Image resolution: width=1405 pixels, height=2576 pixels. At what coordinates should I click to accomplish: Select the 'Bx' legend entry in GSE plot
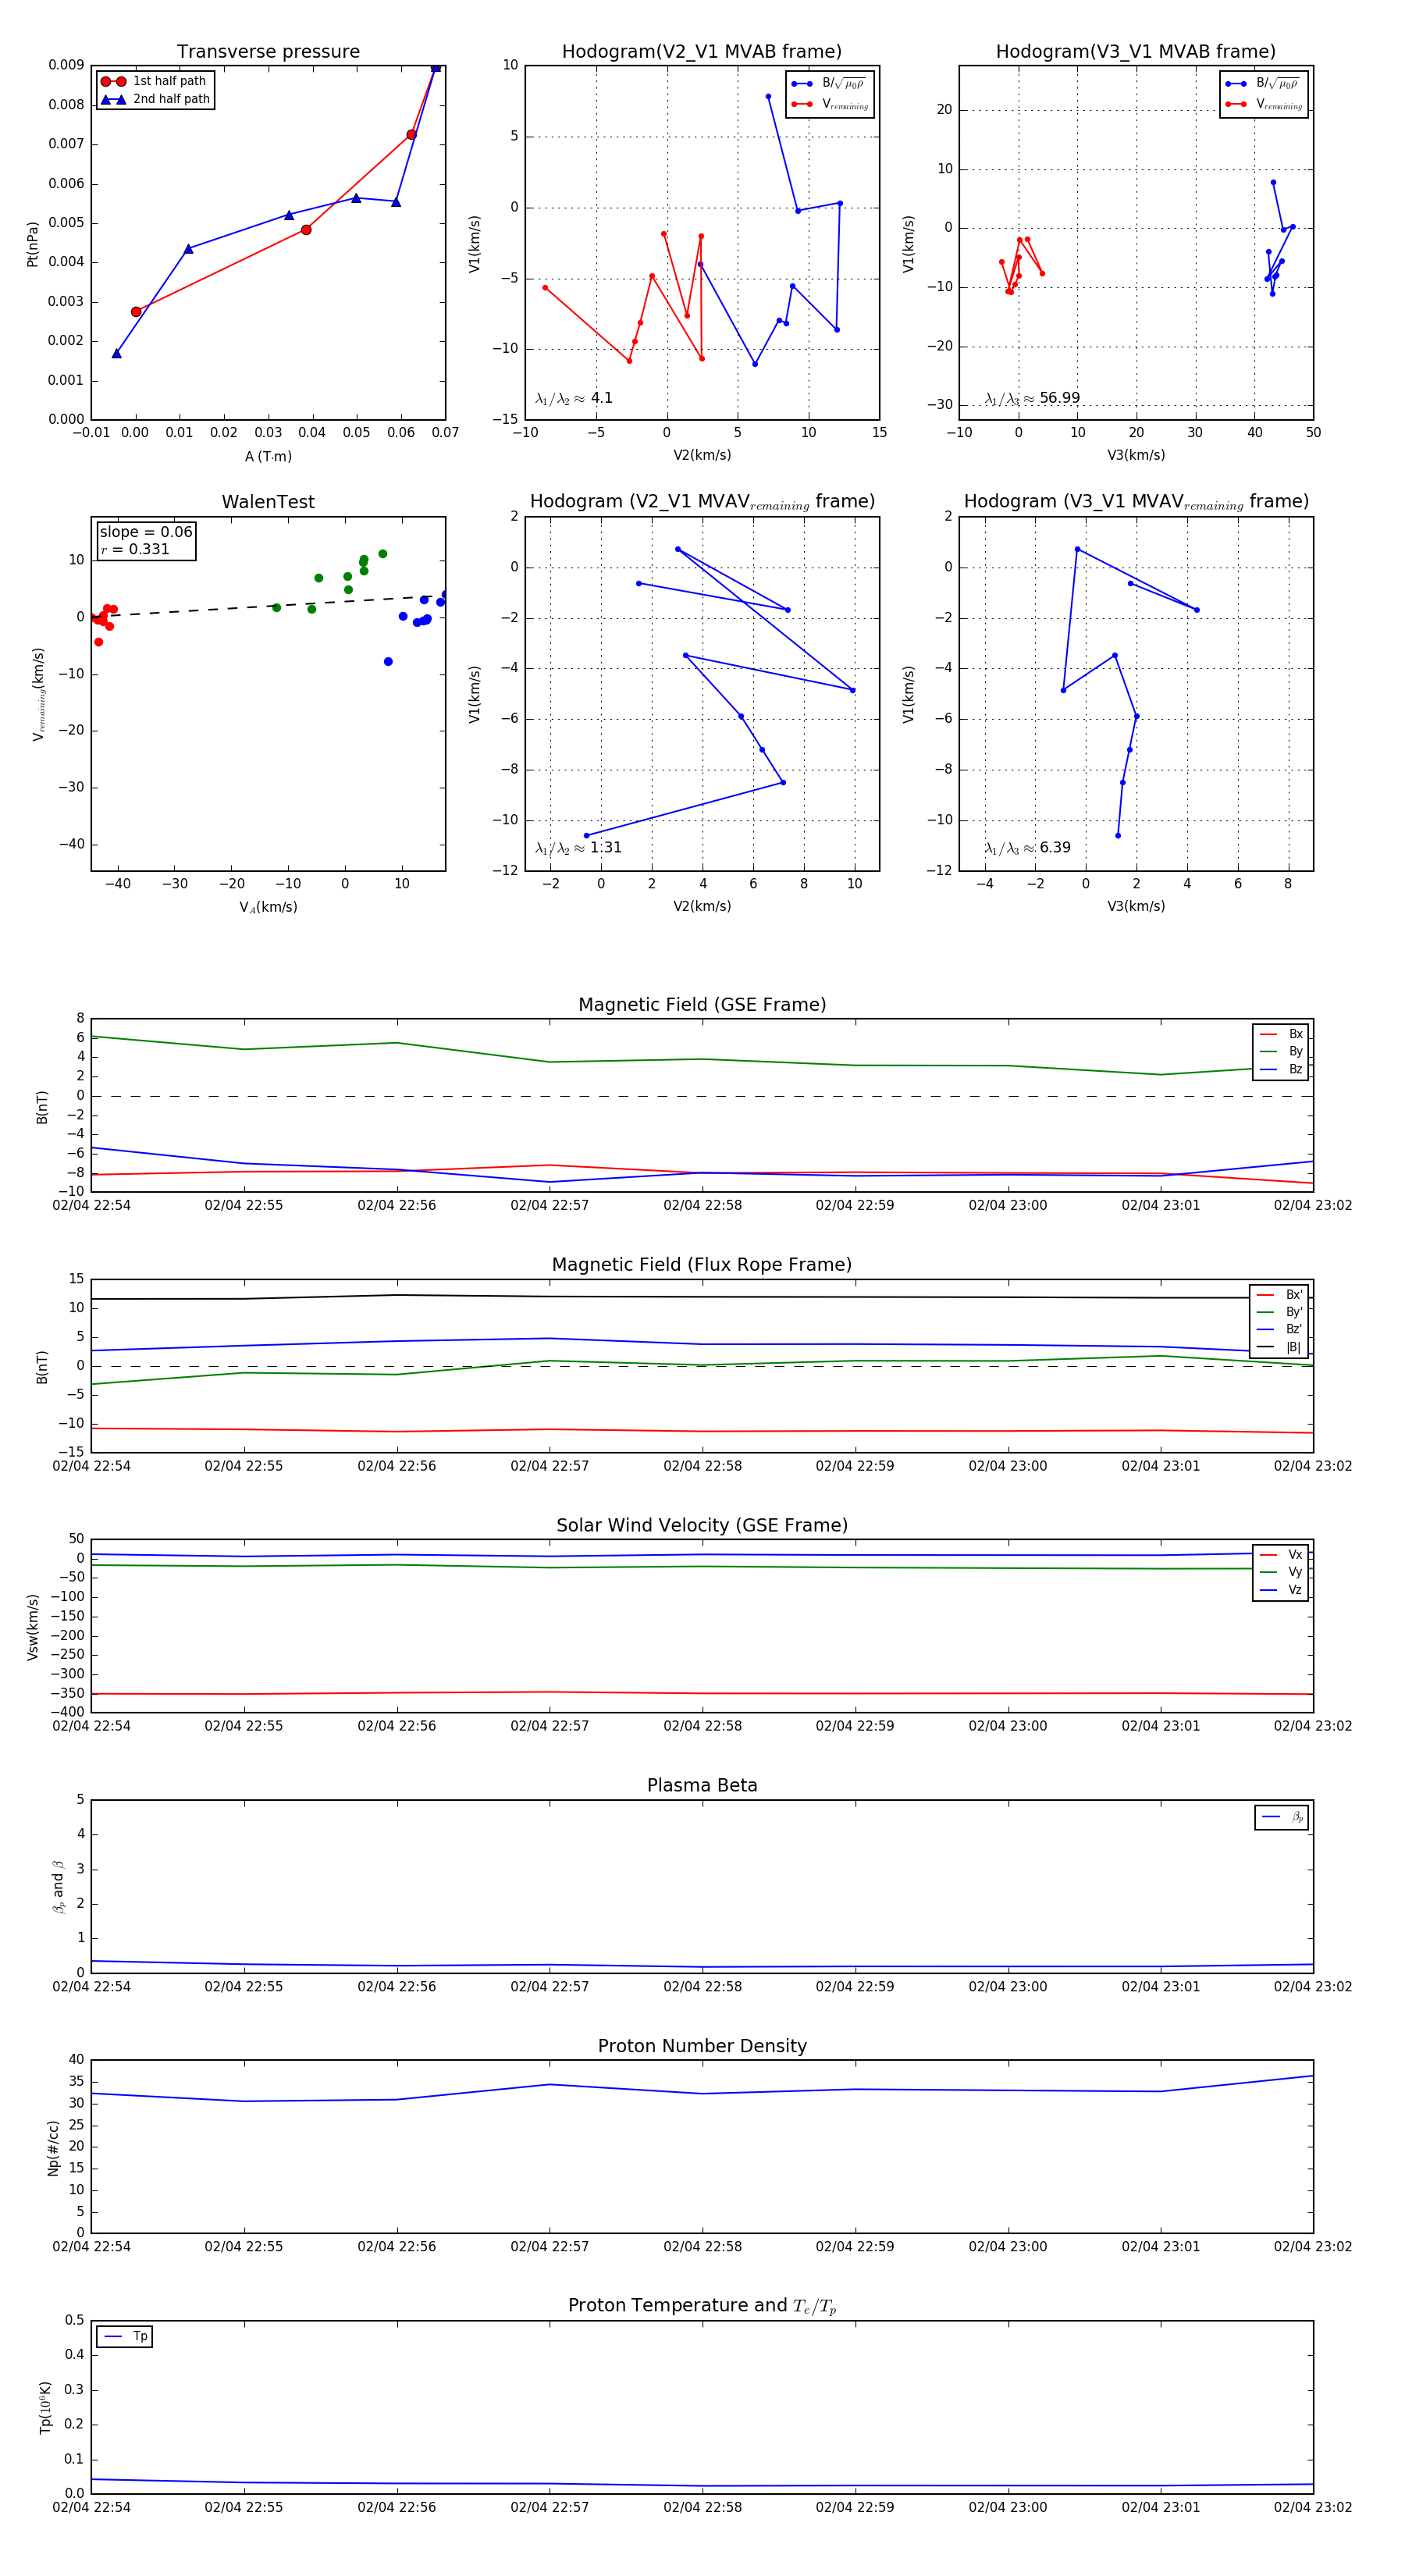[x=1281, y=1034]
